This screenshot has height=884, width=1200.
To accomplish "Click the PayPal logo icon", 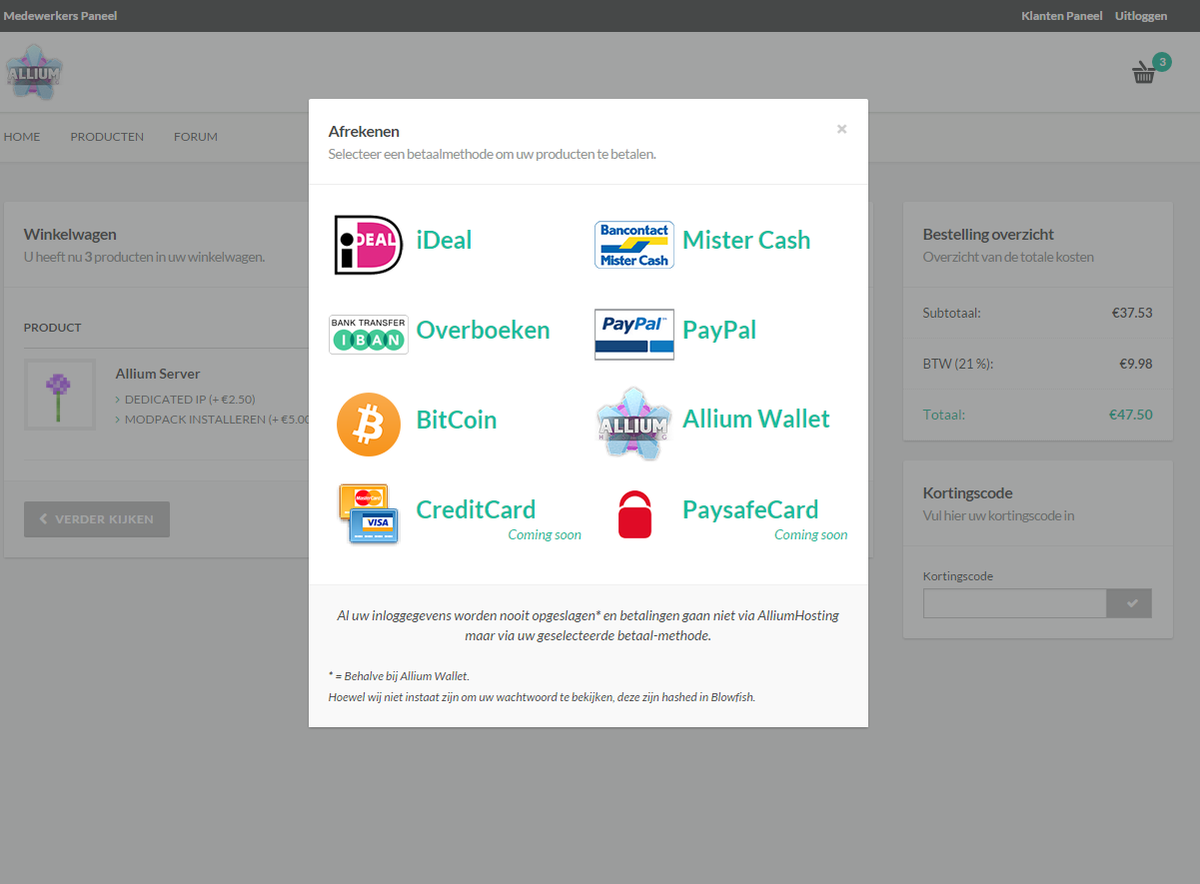I will [634, 334].
